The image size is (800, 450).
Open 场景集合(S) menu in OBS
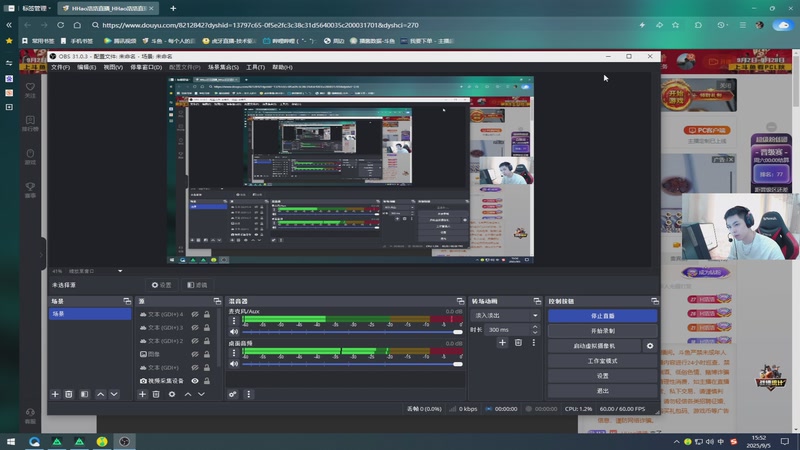pos(223,67)
